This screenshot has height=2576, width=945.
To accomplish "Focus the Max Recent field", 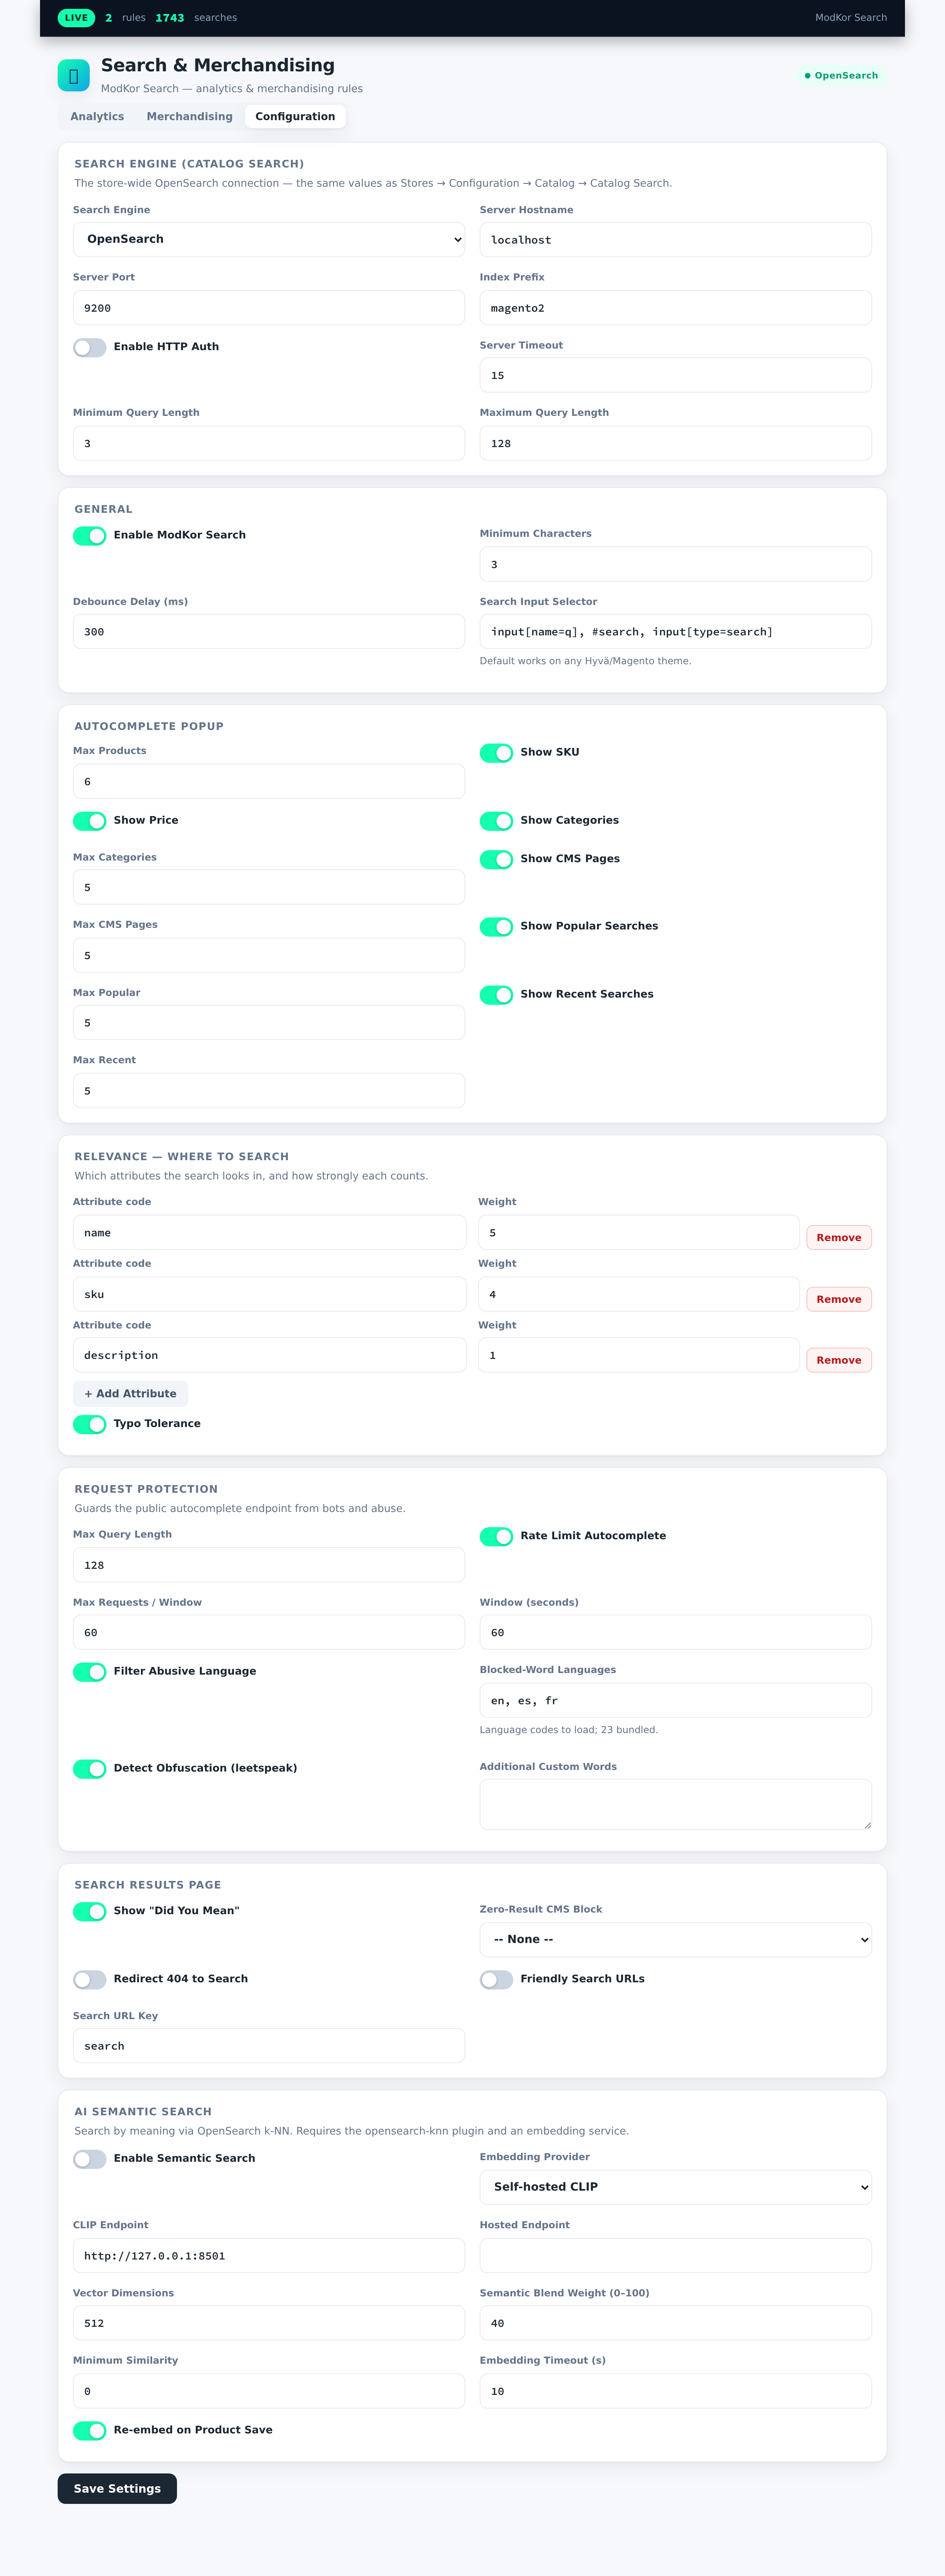I will pyautogui.click(x=269, y=1091).
